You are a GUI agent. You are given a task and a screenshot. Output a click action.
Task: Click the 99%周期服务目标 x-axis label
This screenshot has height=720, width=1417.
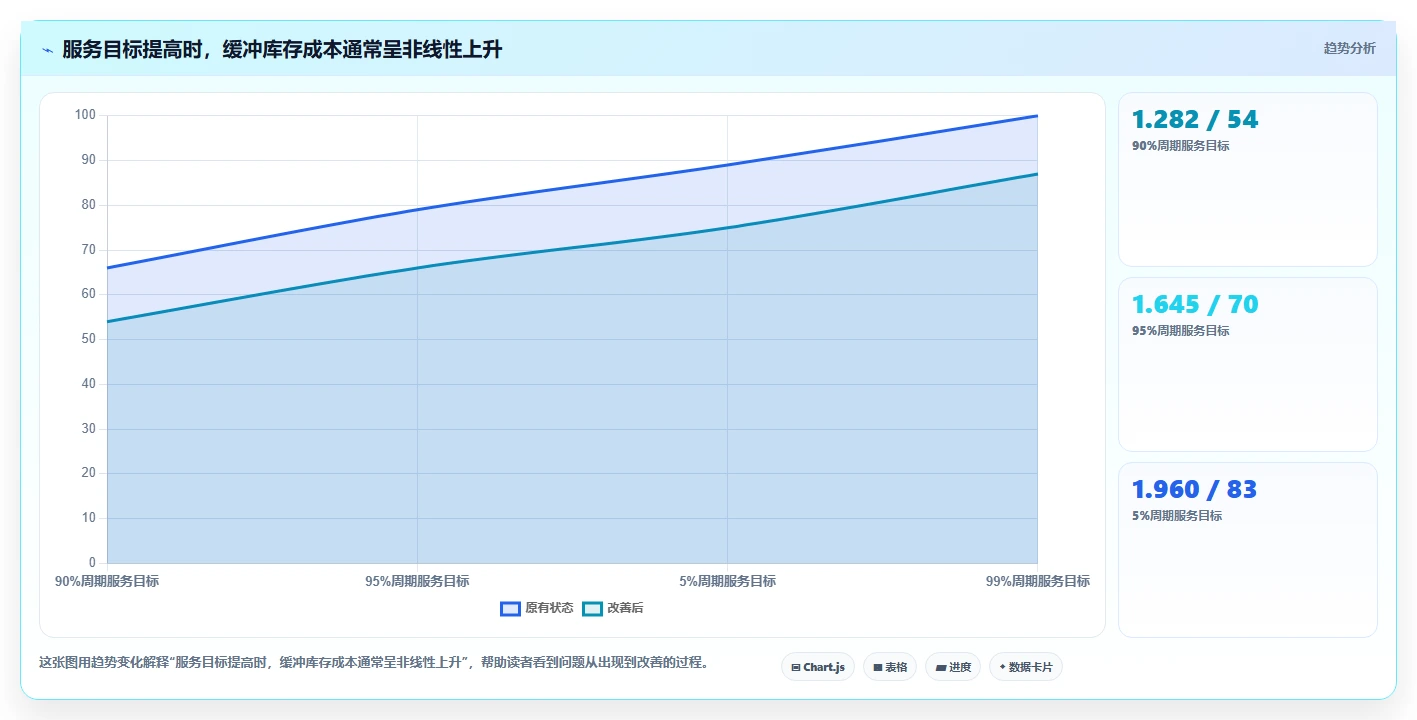(1037, 581)
